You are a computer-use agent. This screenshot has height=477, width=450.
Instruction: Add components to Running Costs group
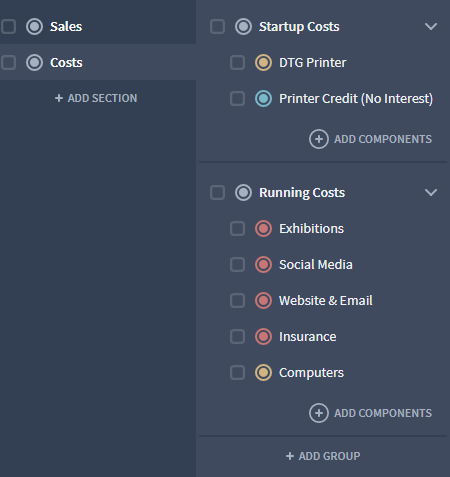coord(370,413)
